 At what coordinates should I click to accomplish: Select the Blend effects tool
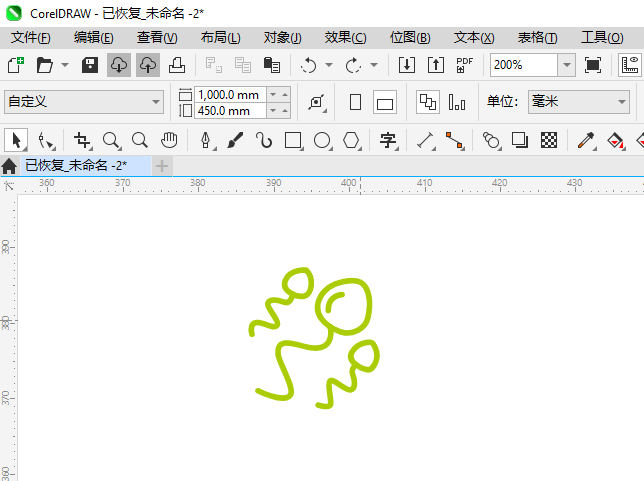tap(492, 140)
